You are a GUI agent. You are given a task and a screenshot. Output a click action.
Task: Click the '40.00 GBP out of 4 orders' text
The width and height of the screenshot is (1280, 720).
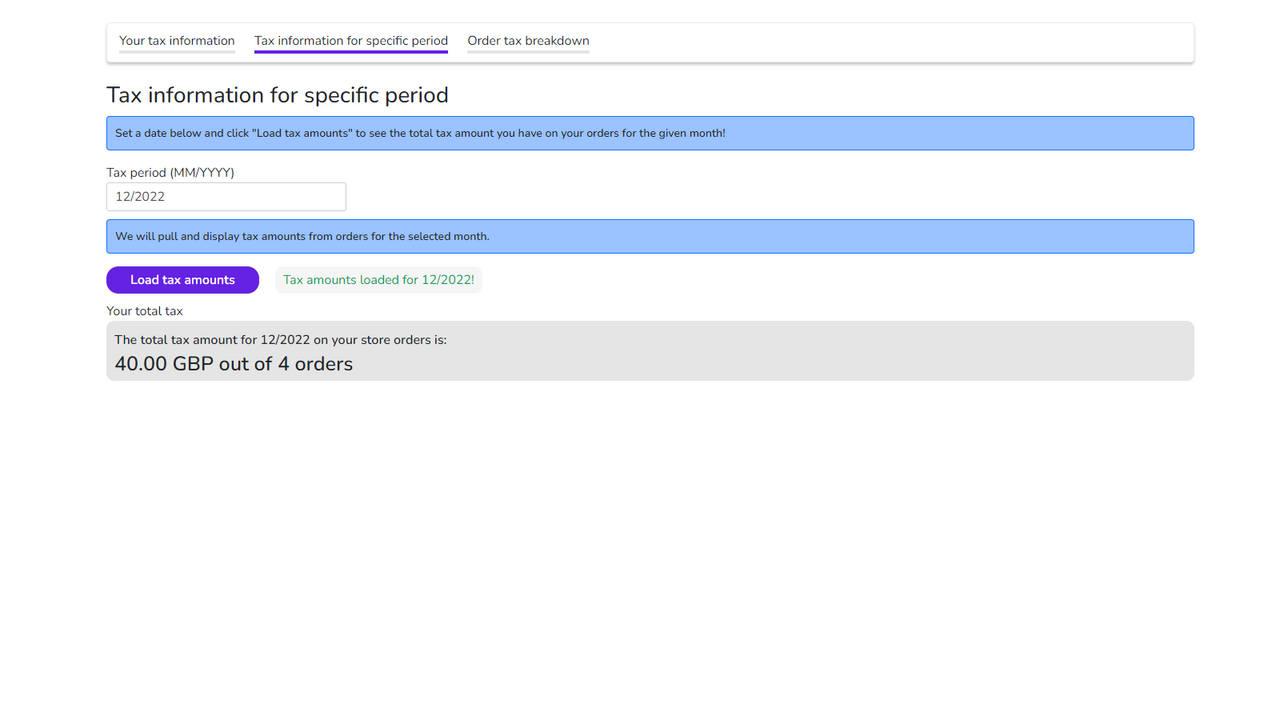pos(234,364)
